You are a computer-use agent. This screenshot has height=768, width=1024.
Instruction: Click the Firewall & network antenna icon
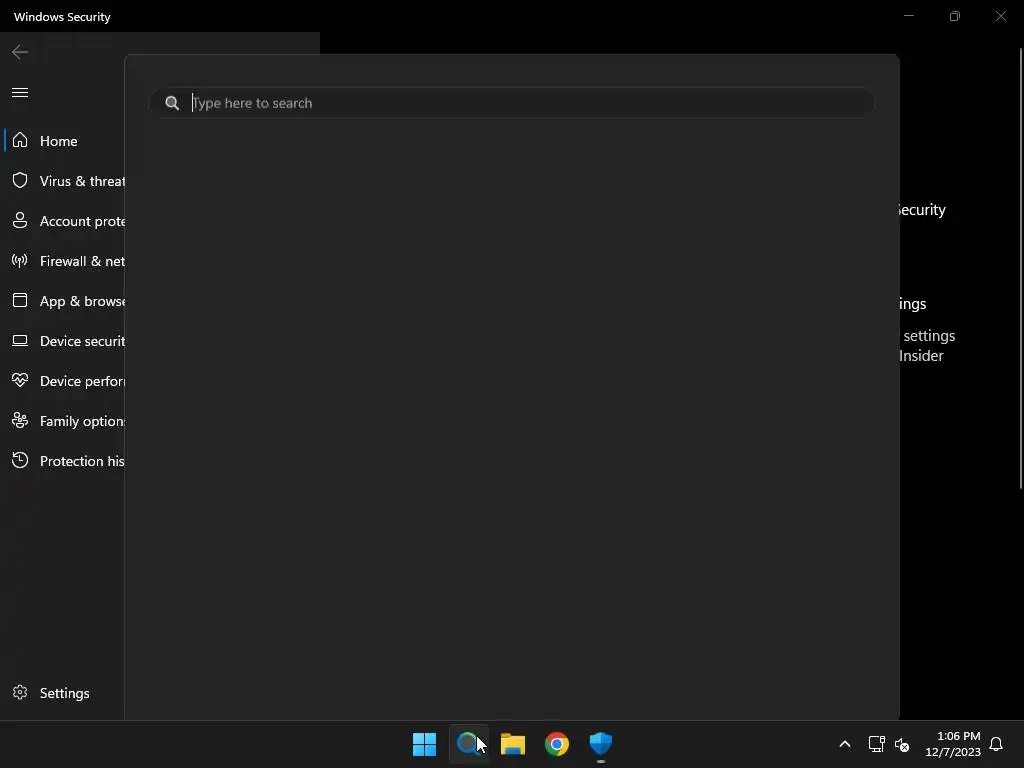20,261
